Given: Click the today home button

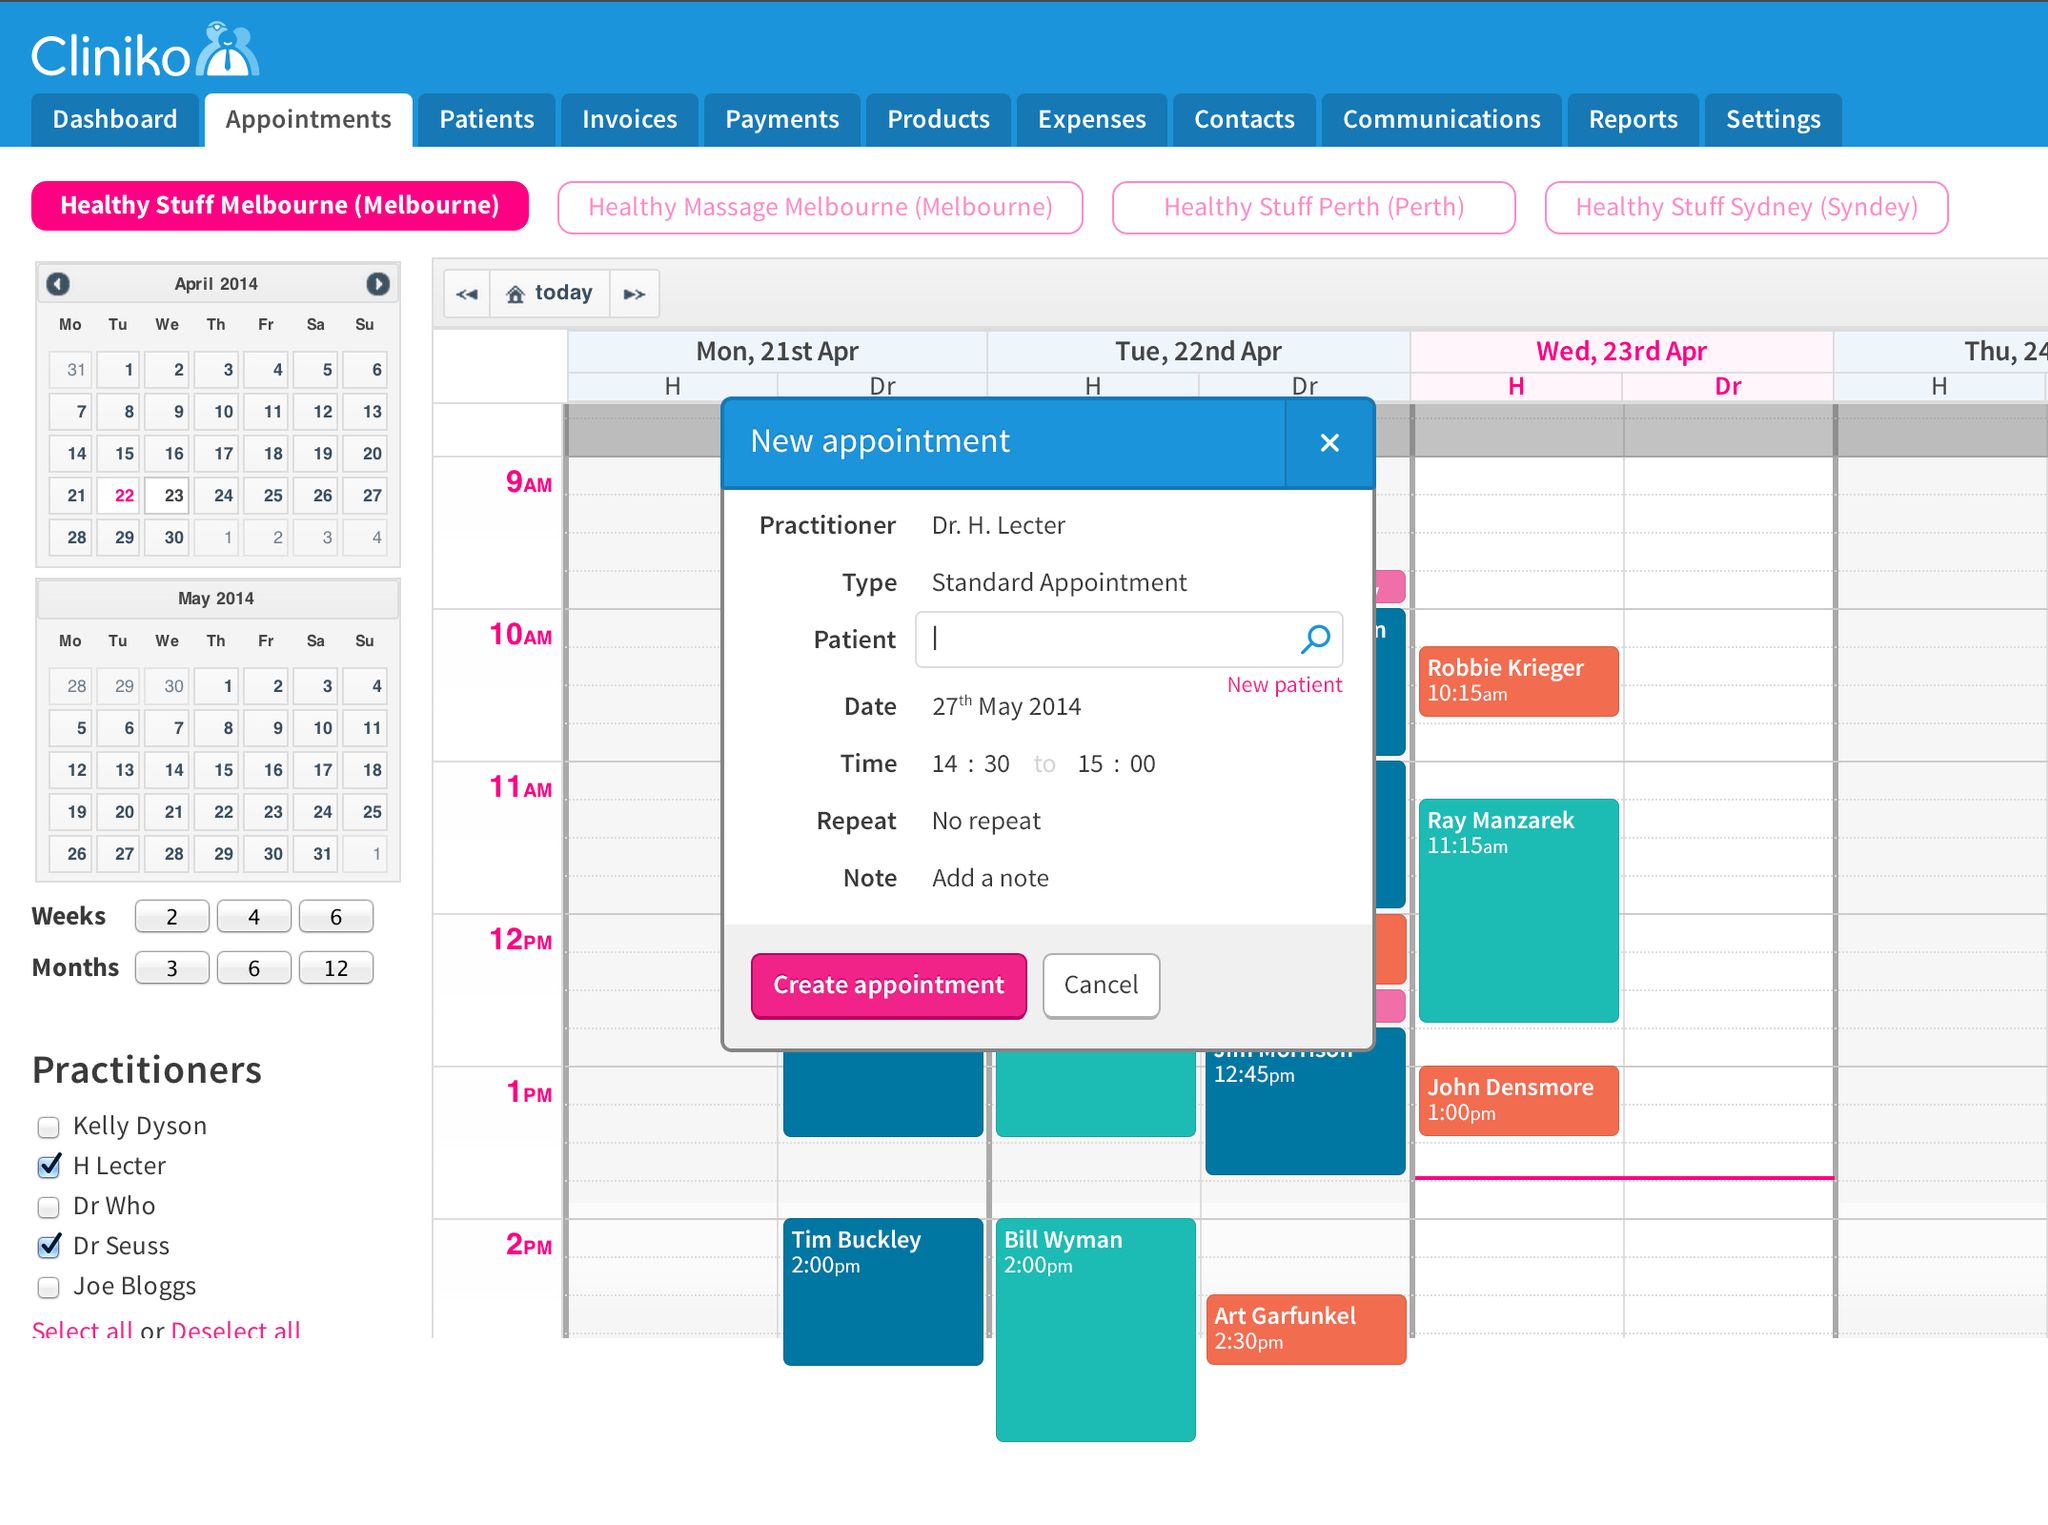Looking at the screenshot, I should pos(550,293).
